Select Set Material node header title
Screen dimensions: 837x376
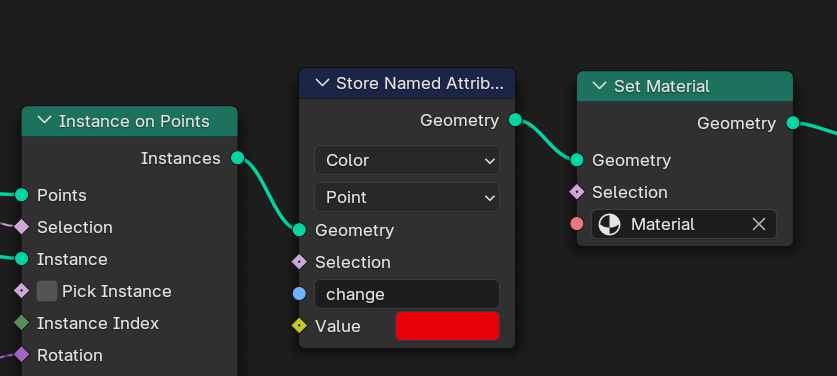click(662, 86)
